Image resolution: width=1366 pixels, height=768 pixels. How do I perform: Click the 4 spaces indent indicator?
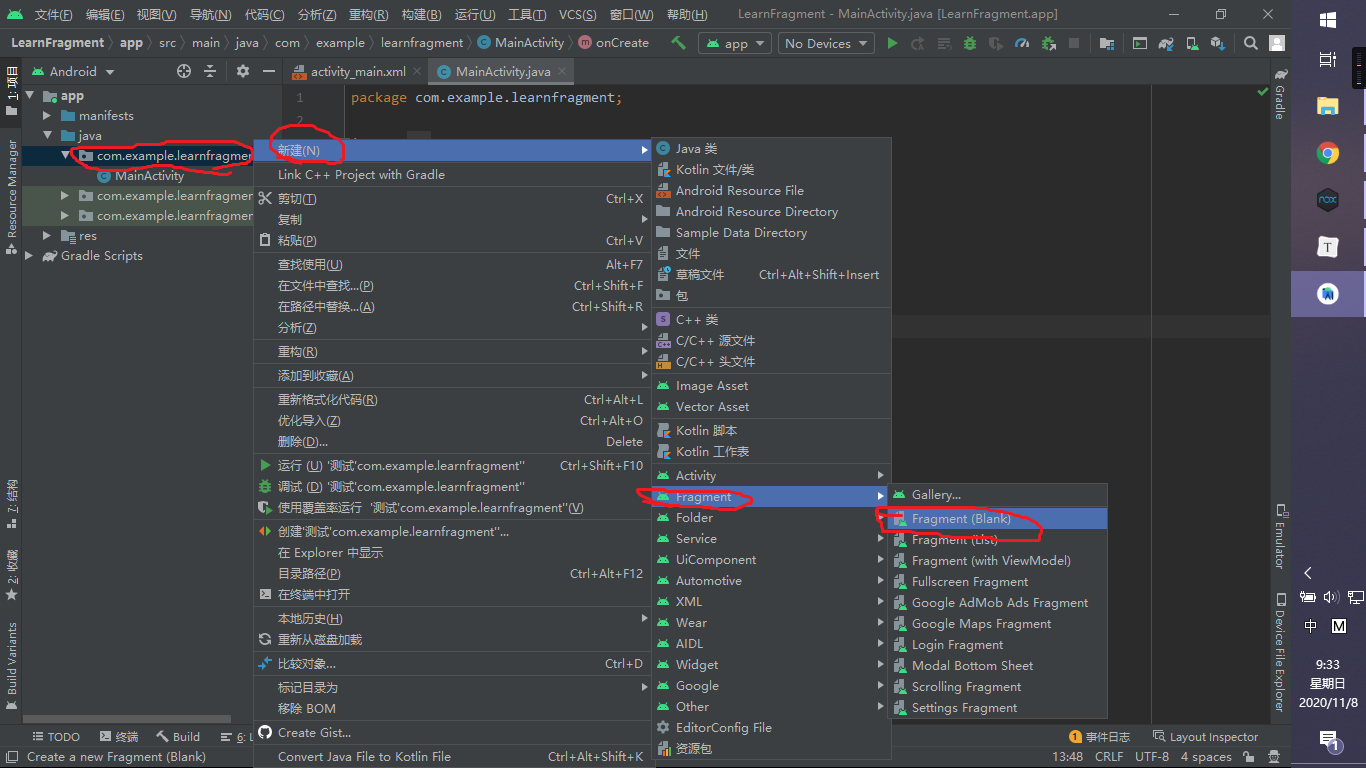tap(1206, 757)
